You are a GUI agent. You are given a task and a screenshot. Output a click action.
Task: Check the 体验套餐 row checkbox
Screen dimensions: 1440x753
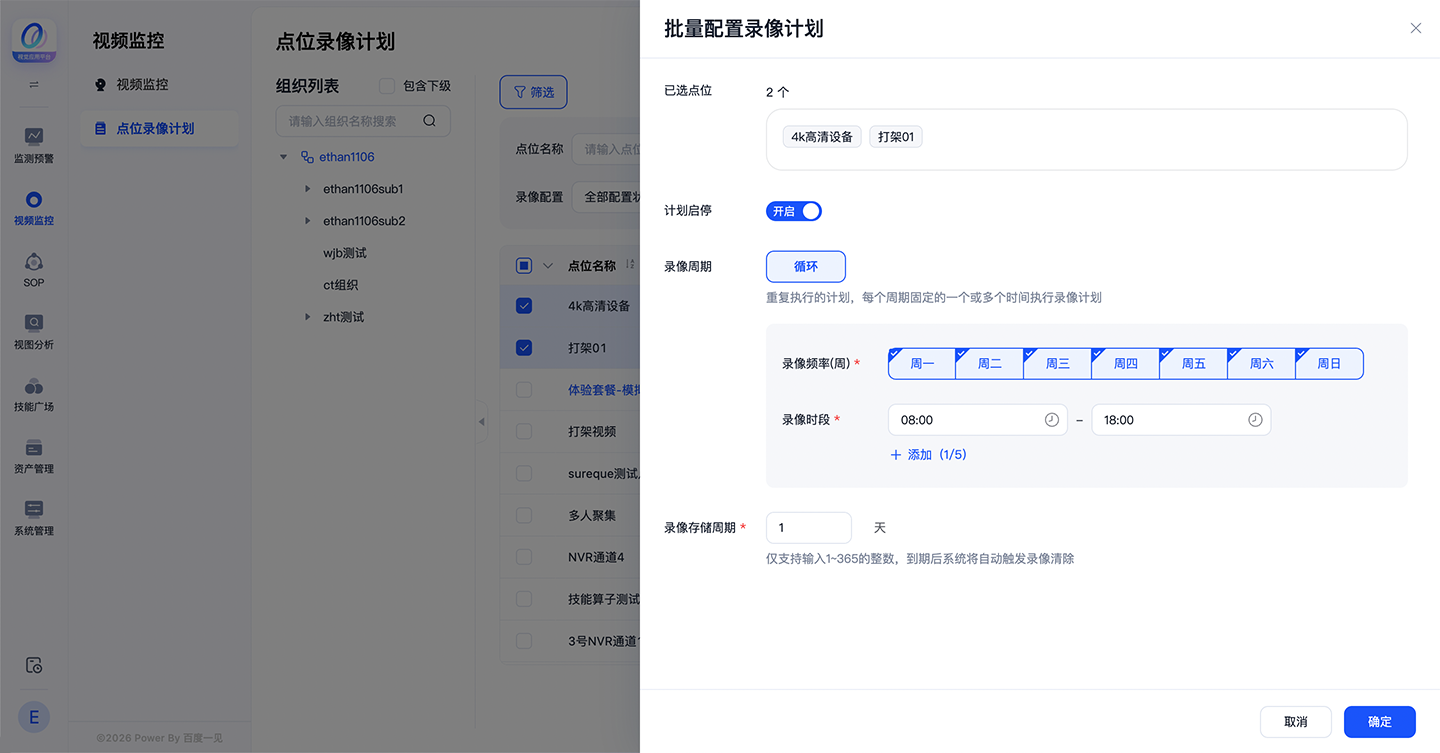point(524,390)
